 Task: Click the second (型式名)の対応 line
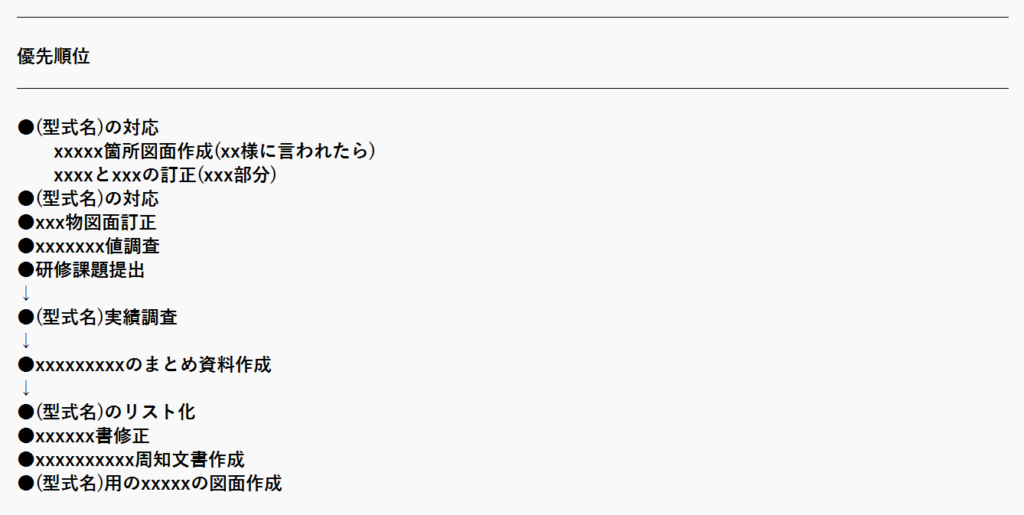(88, 198)
